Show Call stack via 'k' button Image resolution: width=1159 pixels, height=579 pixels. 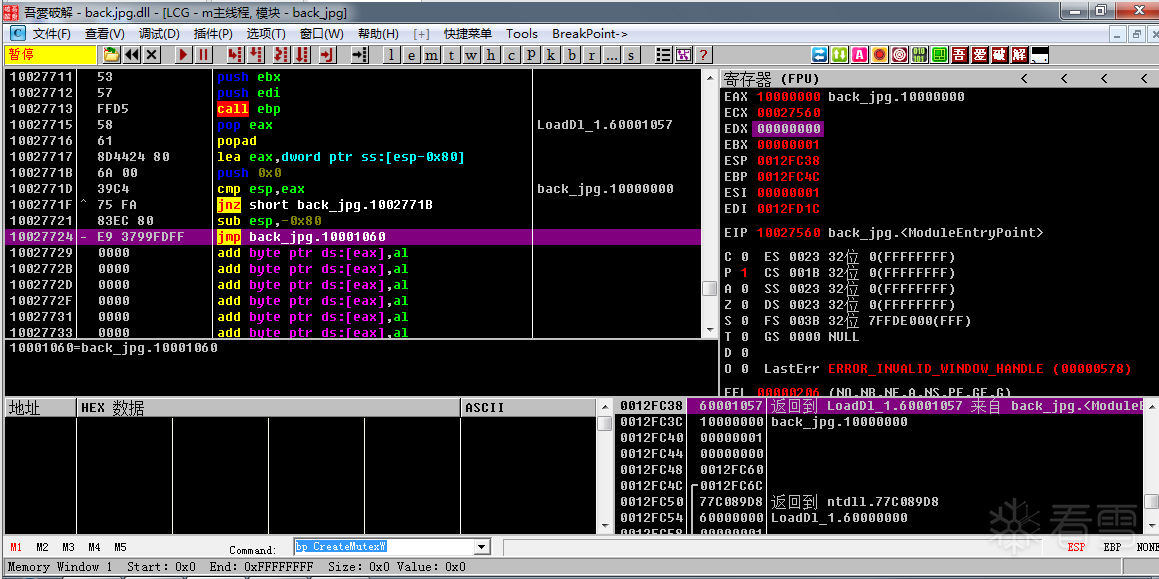point(551,55)
